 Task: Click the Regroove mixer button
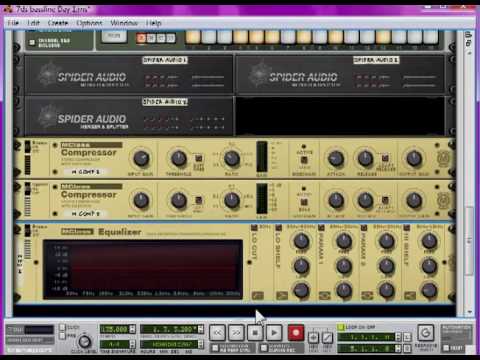click(426, 333)
